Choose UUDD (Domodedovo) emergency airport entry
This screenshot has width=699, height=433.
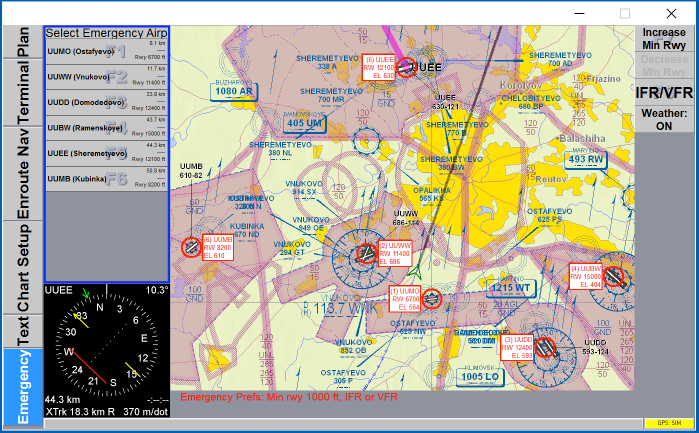pyautogui.click(x=106, y=102)
